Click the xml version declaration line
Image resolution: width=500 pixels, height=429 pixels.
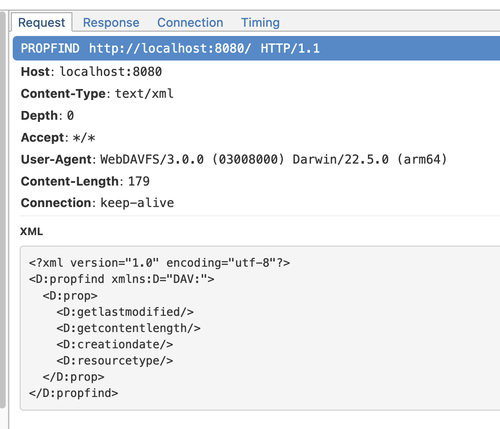159,263
